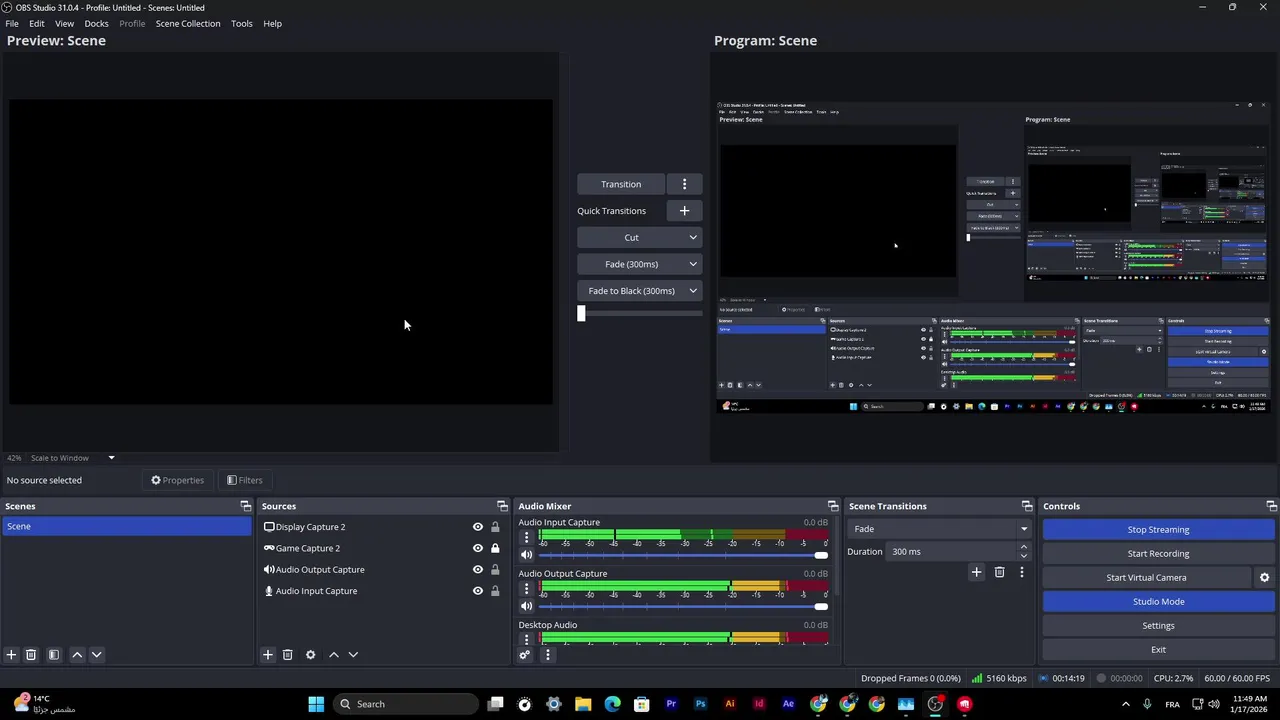The width and height of the screenshot is (1280, 720).
Task: Add a new scene with plus icon
Action: point(11,655)
